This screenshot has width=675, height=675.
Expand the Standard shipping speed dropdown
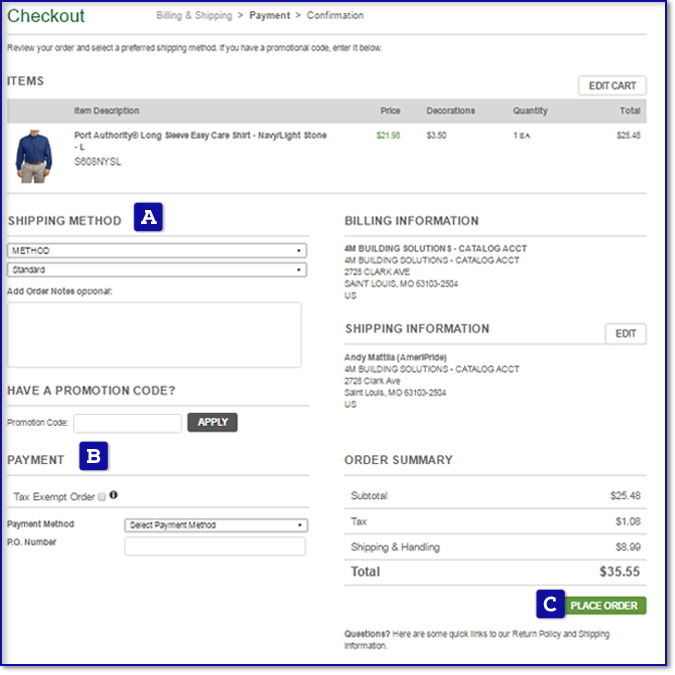coord(157,270)
